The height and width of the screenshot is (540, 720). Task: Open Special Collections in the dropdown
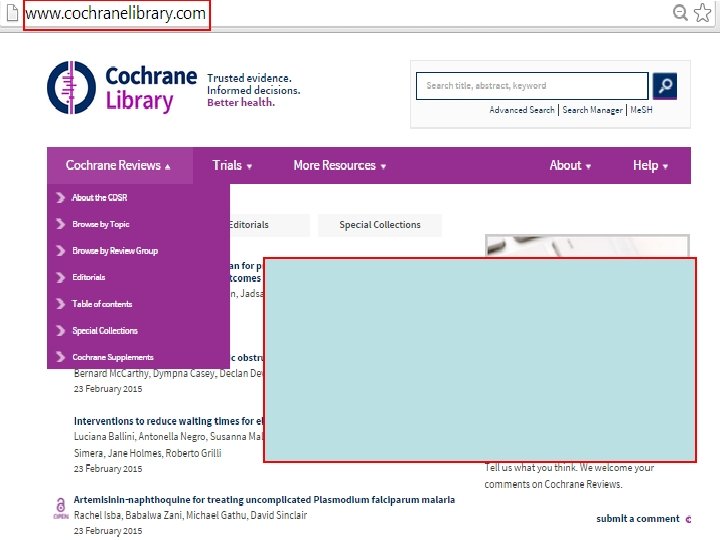coord(105,331)
